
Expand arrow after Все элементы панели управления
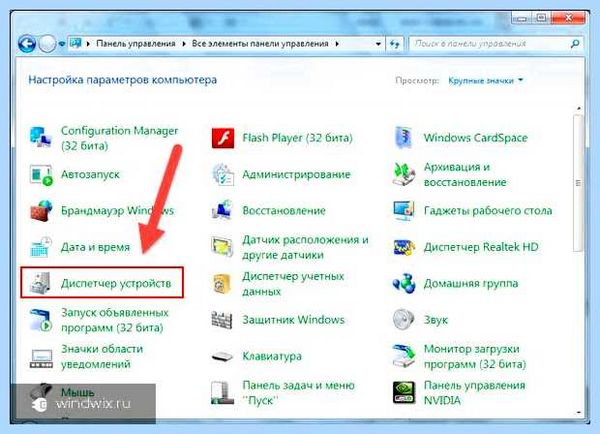(337, 44)
